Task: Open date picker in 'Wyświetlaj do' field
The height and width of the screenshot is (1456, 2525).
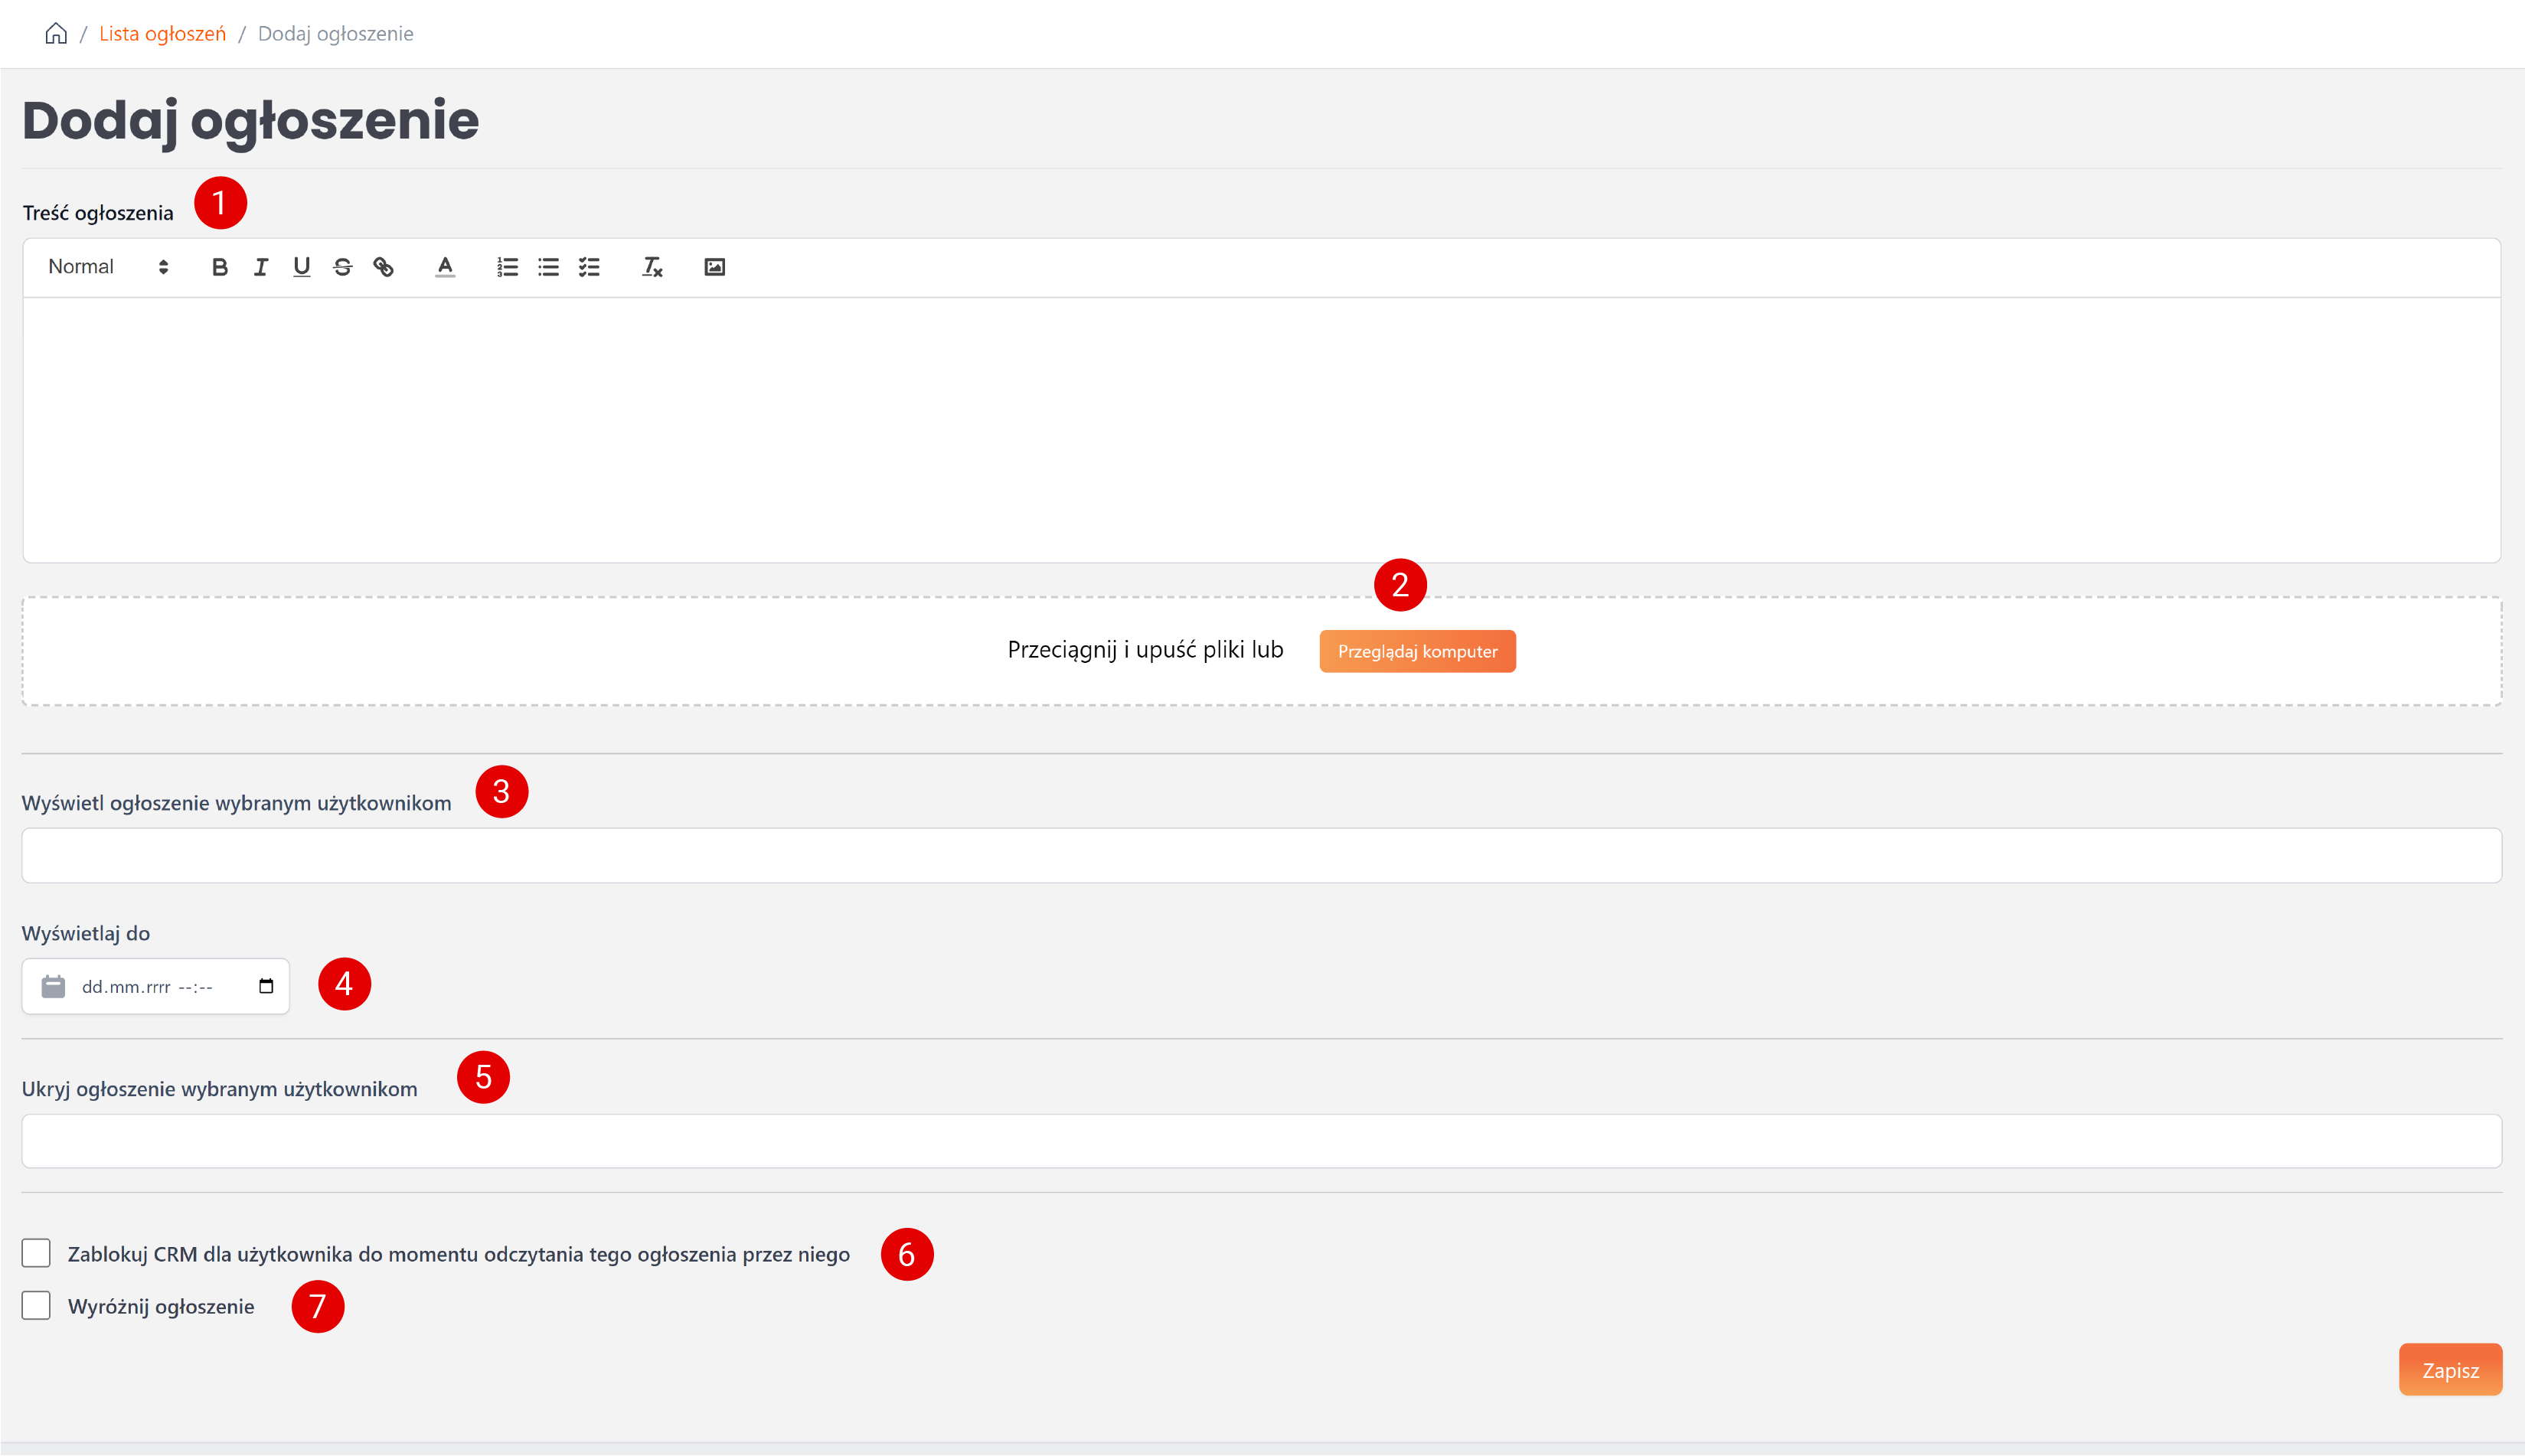Action: pos(266,986)
